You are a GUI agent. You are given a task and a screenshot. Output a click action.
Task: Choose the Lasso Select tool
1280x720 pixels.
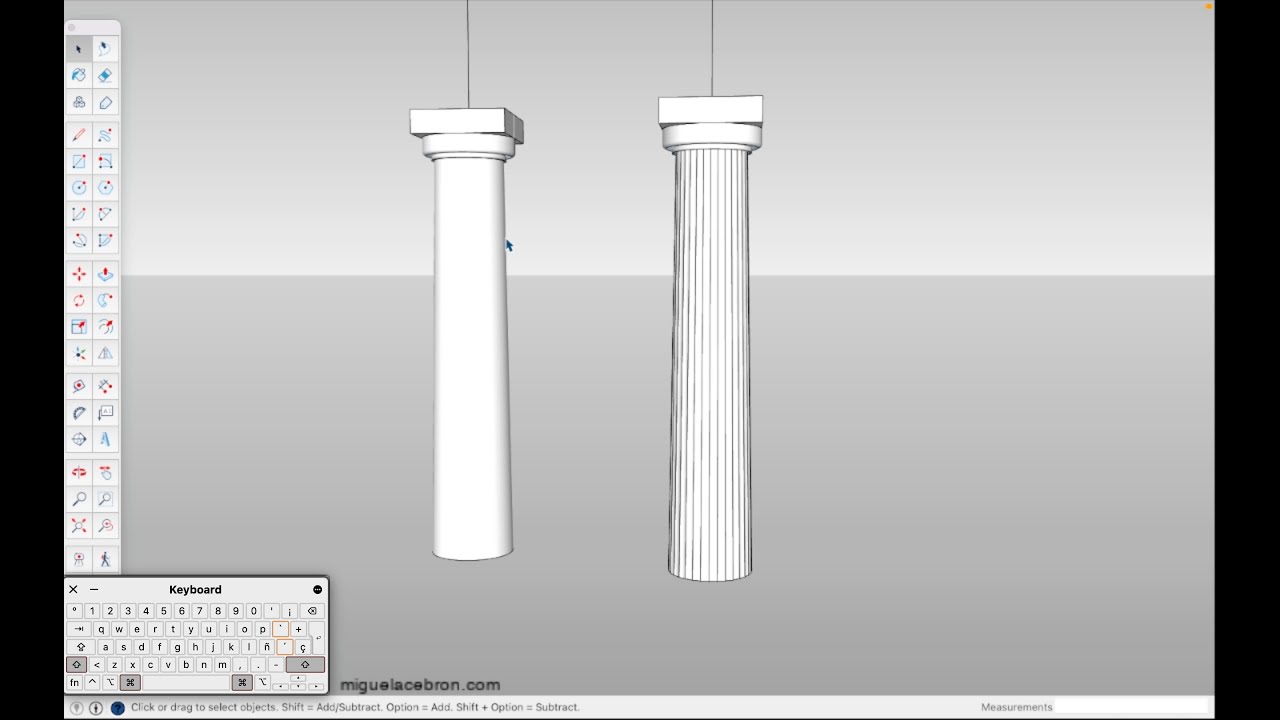tap(105, 48)
